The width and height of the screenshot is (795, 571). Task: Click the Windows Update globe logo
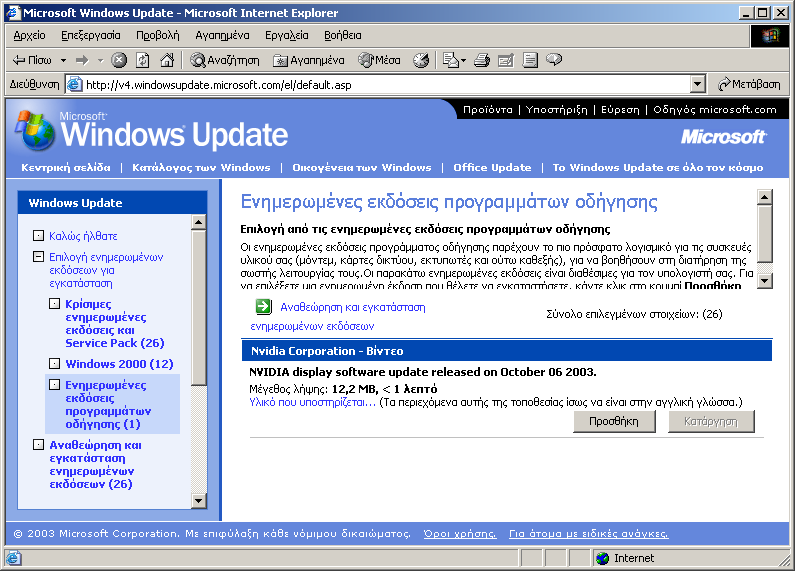click(33, 131)
